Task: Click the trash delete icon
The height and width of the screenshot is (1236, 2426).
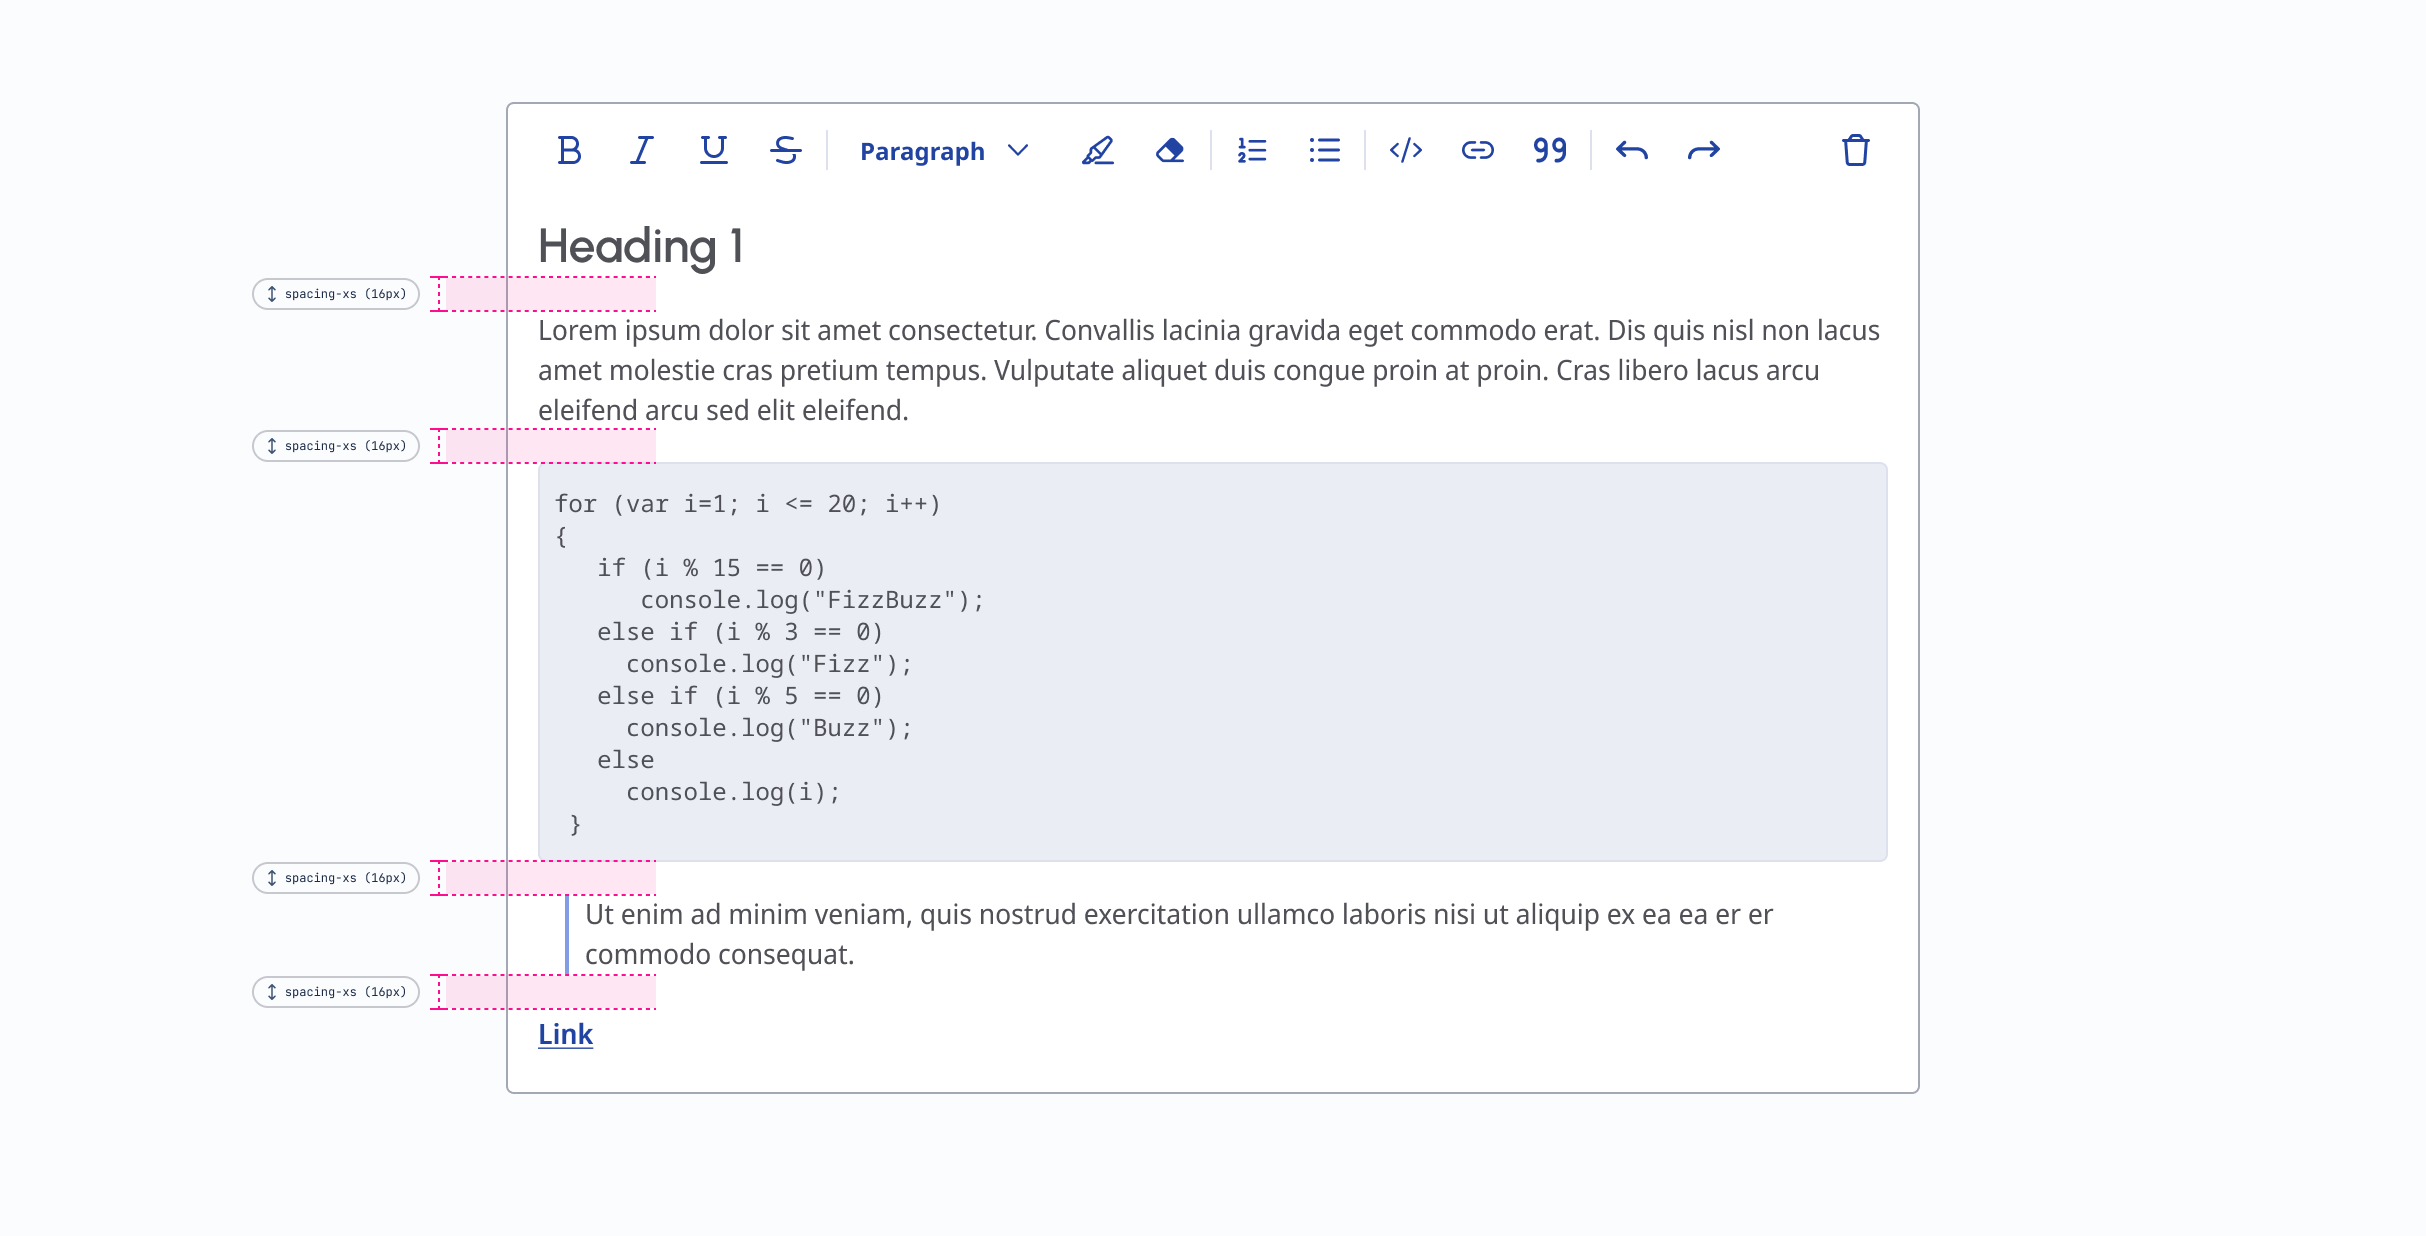Action: point(1855,151)
